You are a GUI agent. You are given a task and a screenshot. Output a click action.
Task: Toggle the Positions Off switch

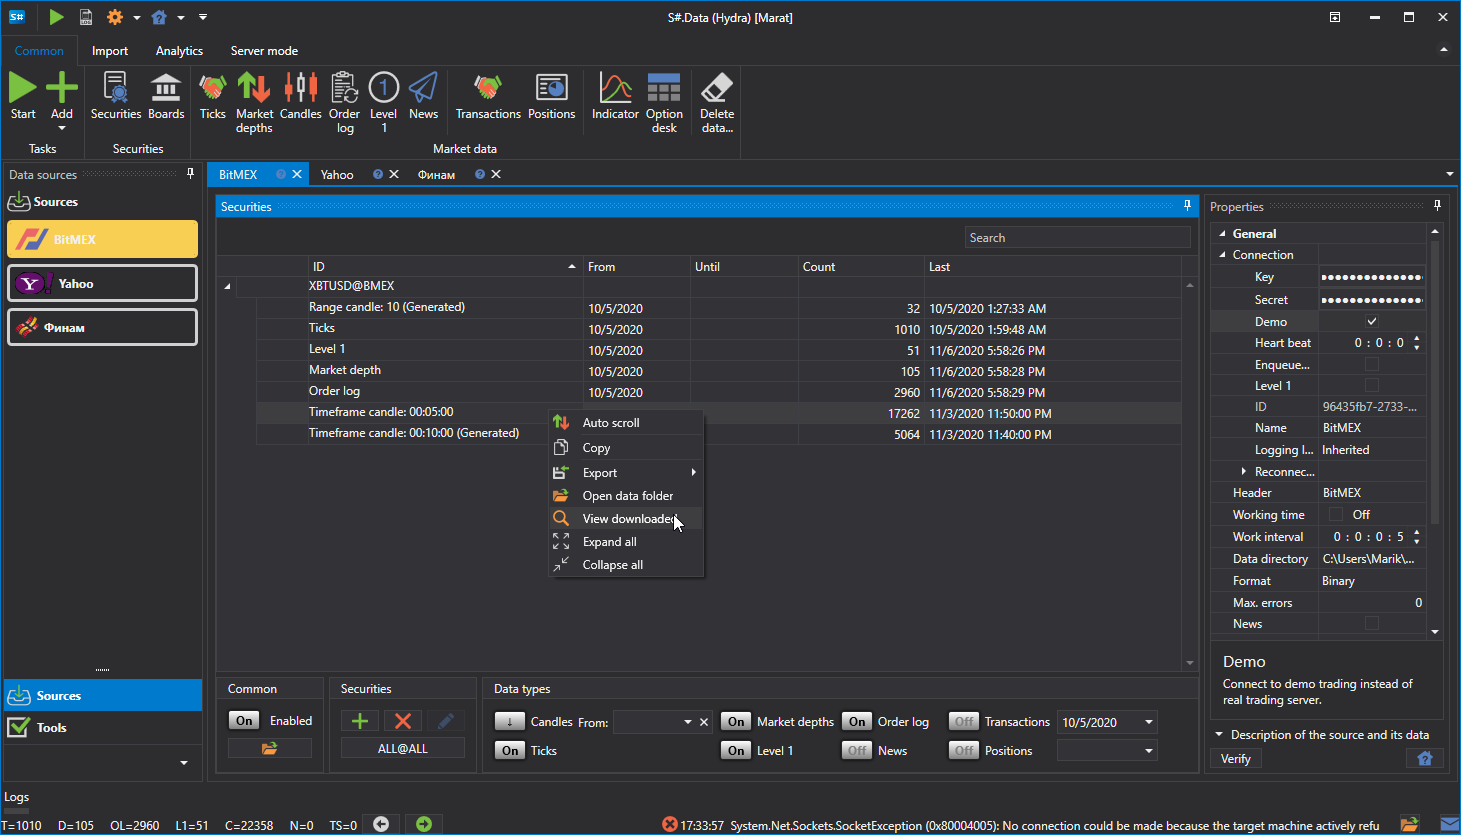[964, 751]
